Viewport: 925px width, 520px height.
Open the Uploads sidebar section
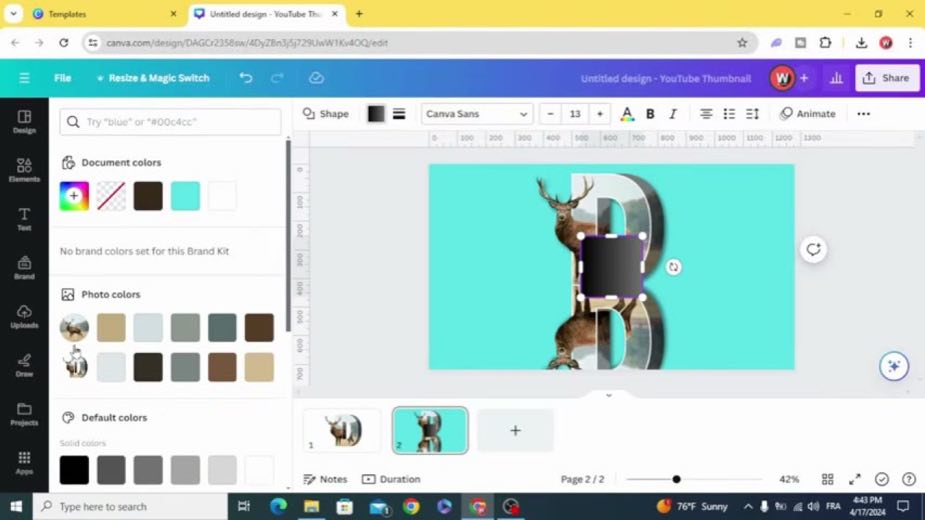pos(24,316)
